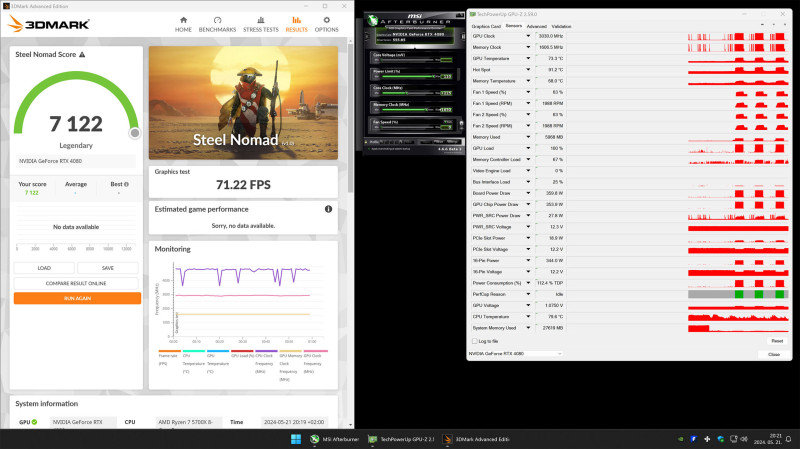Switch to 3DMark Advanced Edition taskbar button
Image resolution: width=800 pixels, height=449 pixels.
point(477,439)
